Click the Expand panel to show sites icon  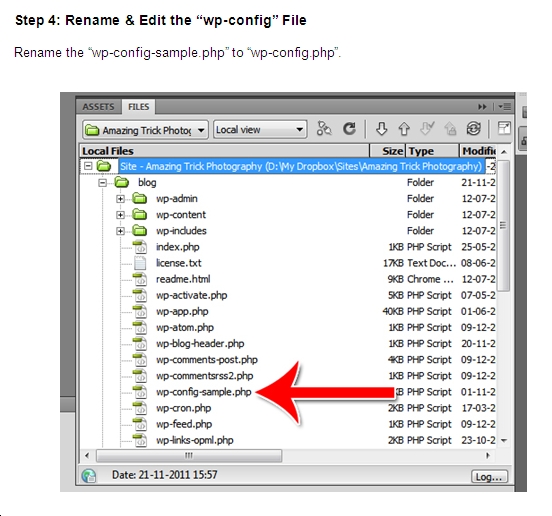click(x=504, y=128)
